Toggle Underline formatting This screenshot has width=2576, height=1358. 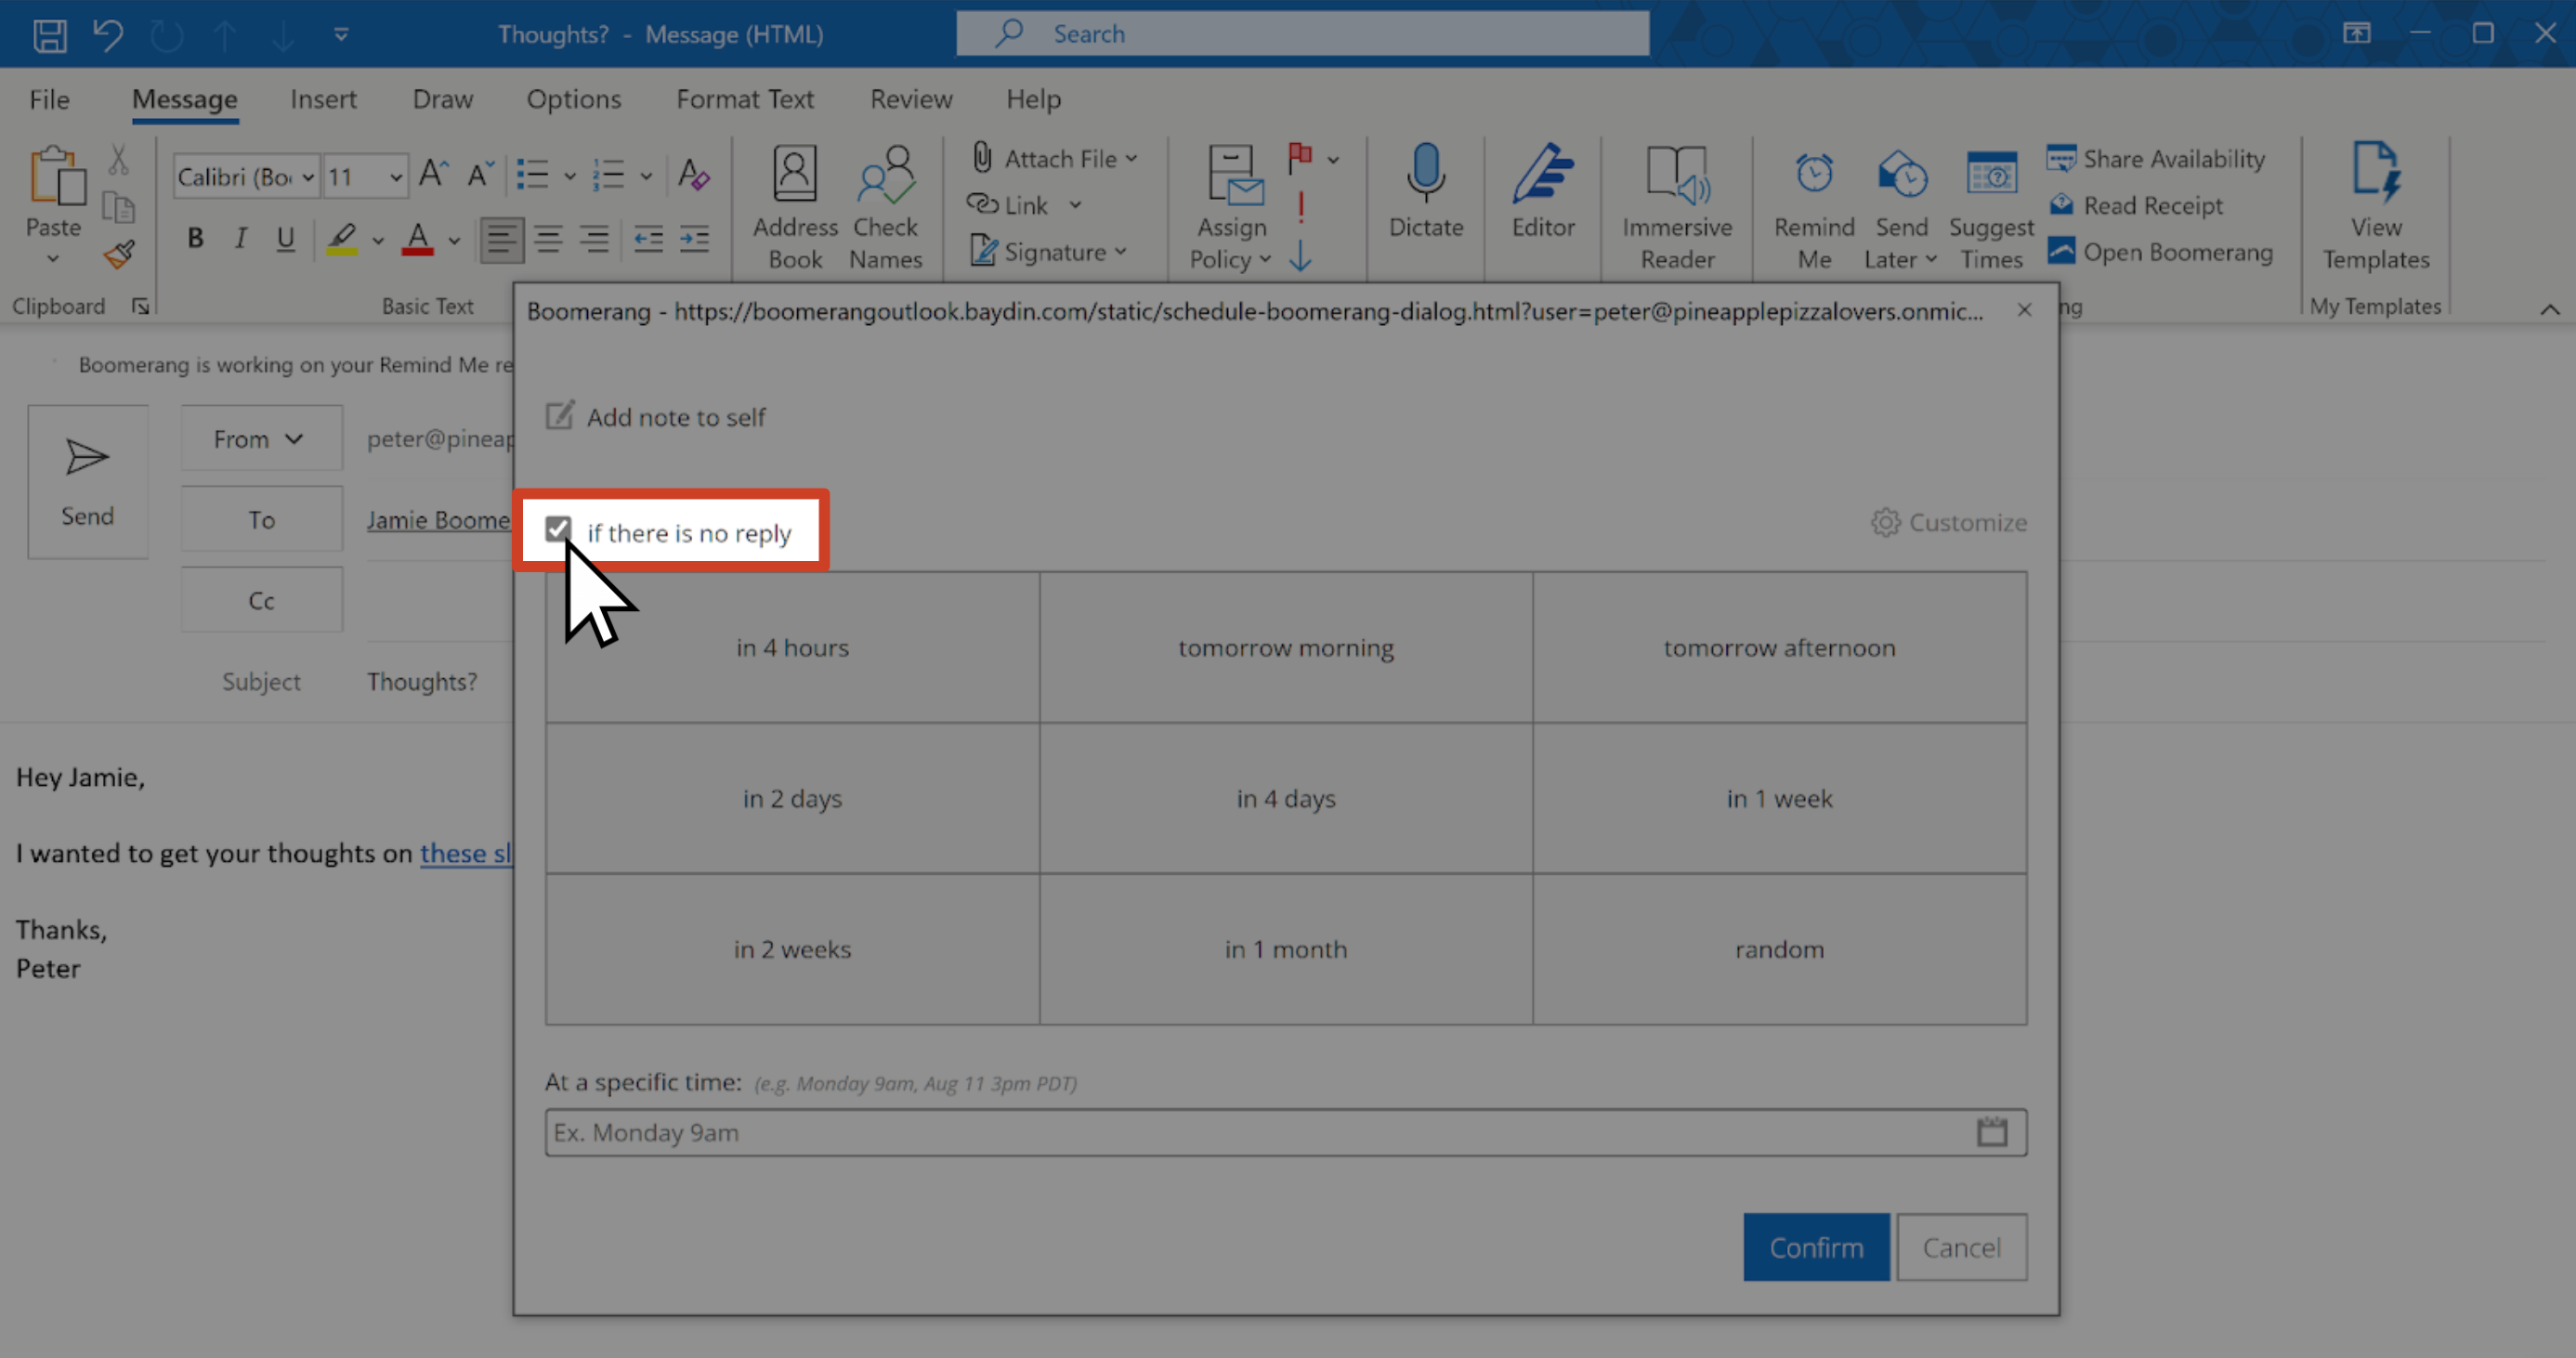286,238
